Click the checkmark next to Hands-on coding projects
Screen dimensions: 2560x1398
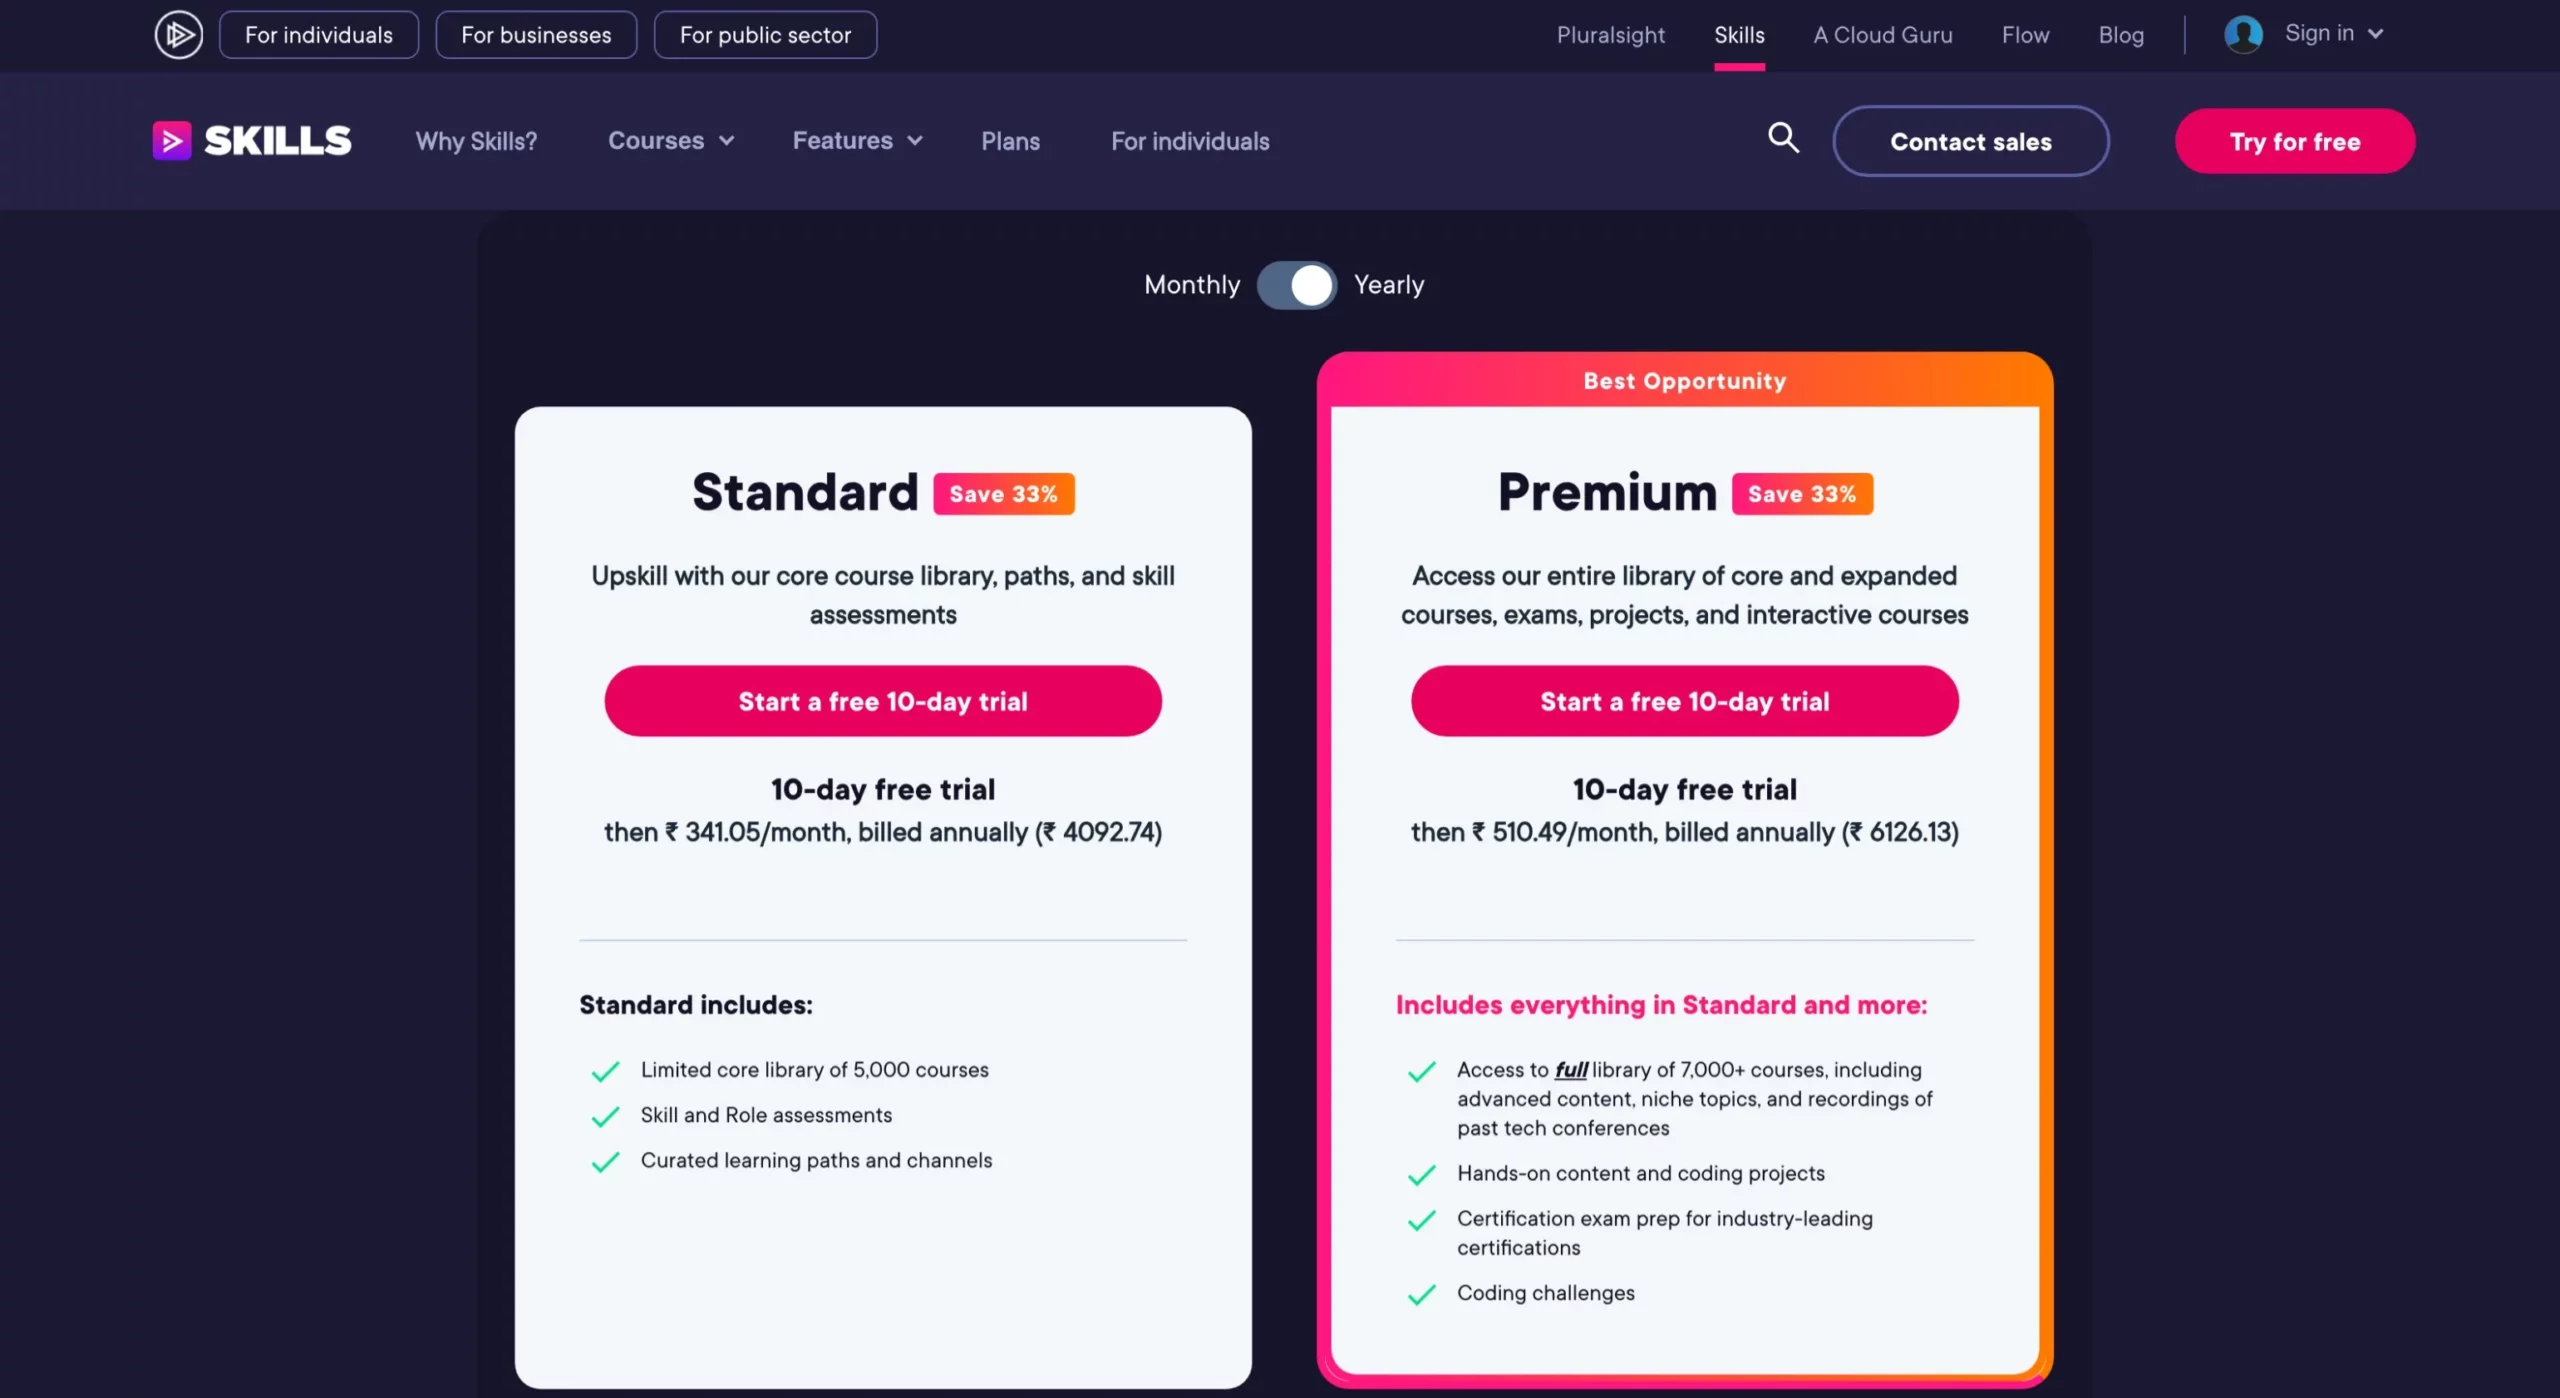pos(1419,1172)
